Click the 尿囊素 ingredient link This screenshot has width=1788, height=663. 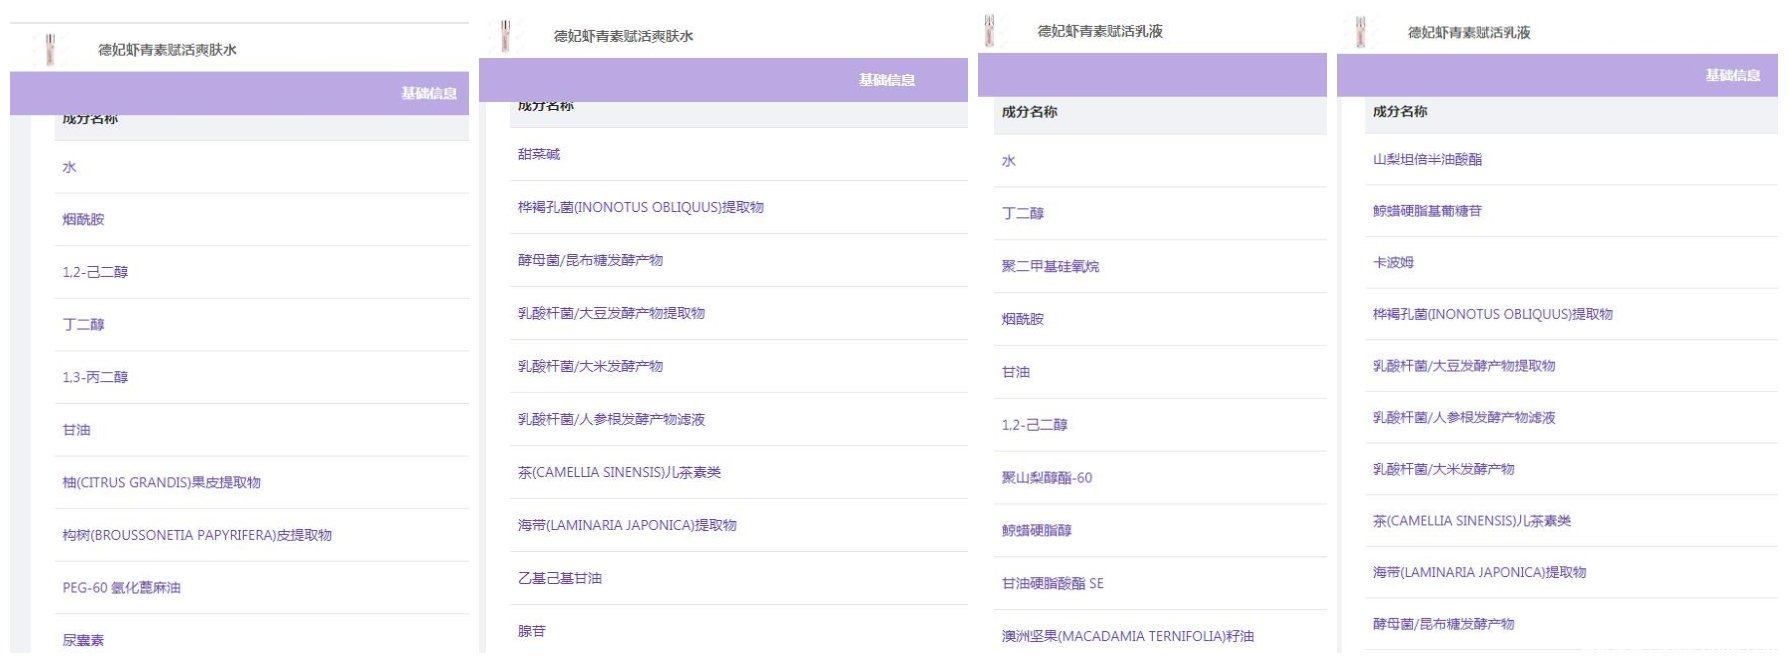pyautogui.click(x=83, y=640)
